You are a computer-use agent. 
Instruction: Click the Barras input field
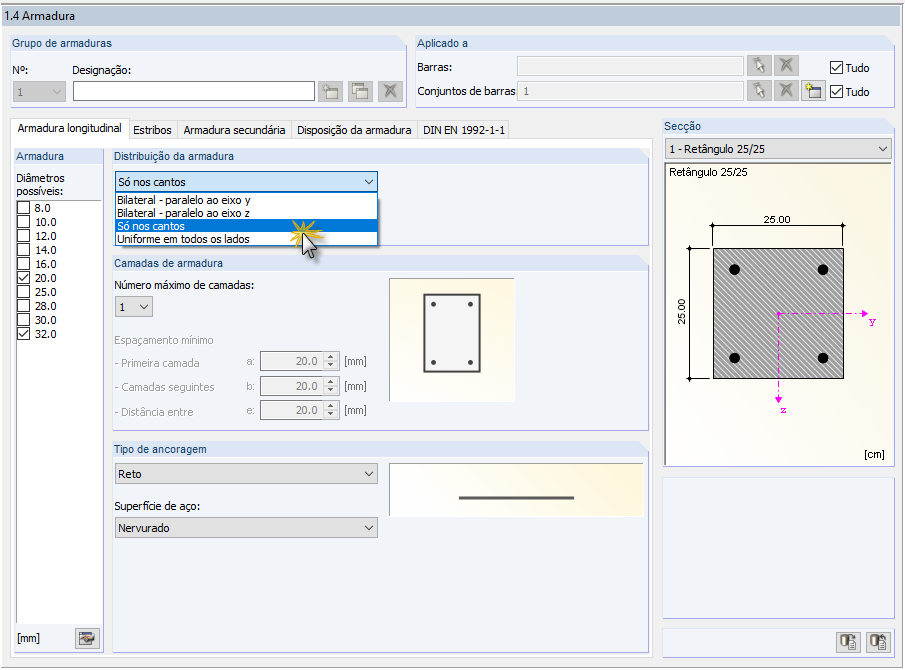[x=630, y=66]
